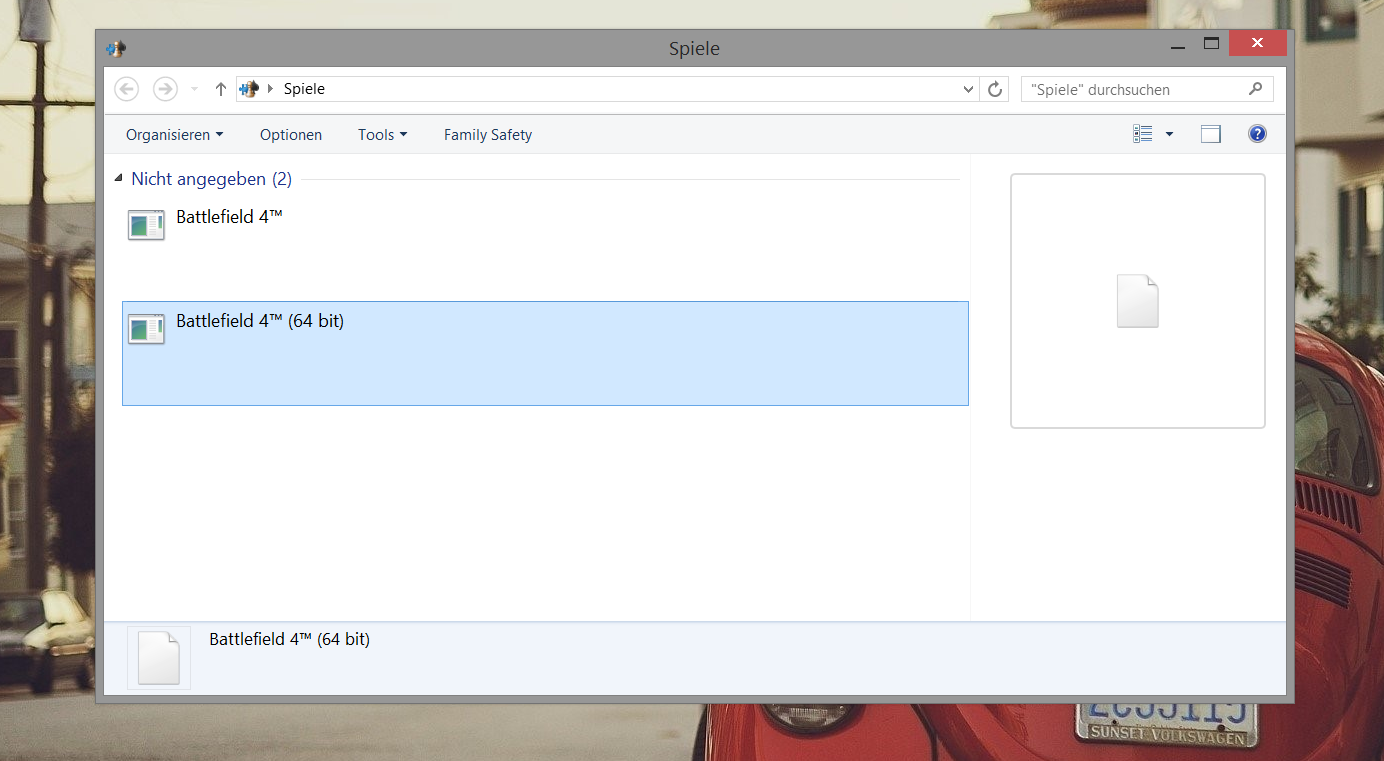1384x761 pixels.
Task: Change view with the view icon button
Action: click(1143, 134)
